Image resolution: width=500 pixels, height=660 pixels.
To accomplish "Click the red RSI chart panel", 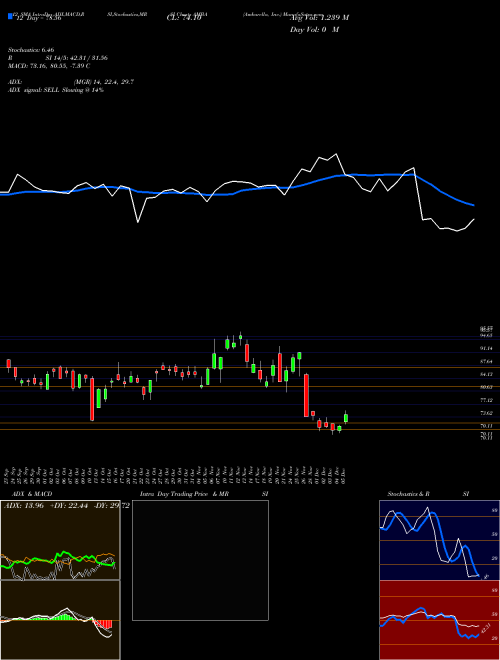I will click(x=439, y=620).
